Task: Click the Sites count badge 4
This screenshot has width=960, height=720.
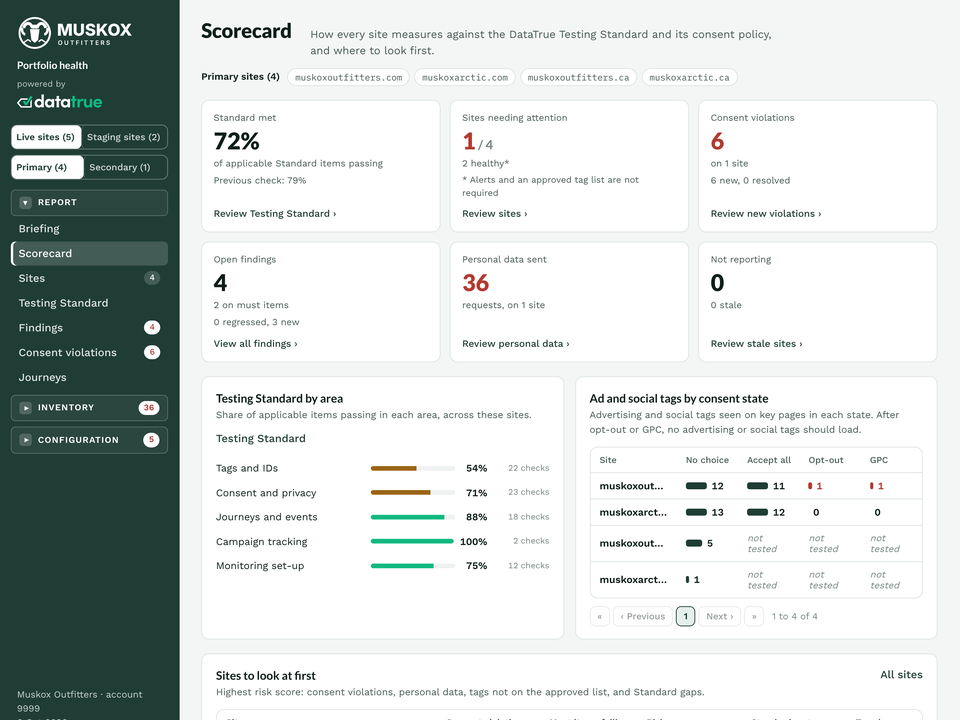Action: 152,278
